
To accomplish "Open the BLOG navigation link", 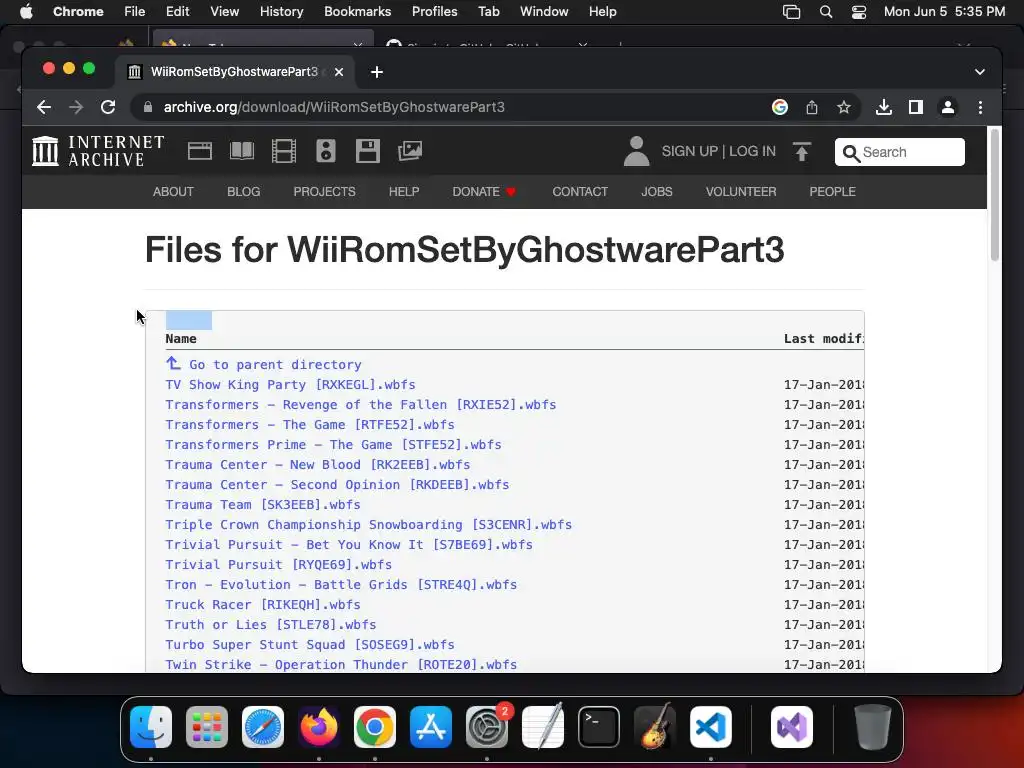I will pyautogui.click(x=244, y=191).
